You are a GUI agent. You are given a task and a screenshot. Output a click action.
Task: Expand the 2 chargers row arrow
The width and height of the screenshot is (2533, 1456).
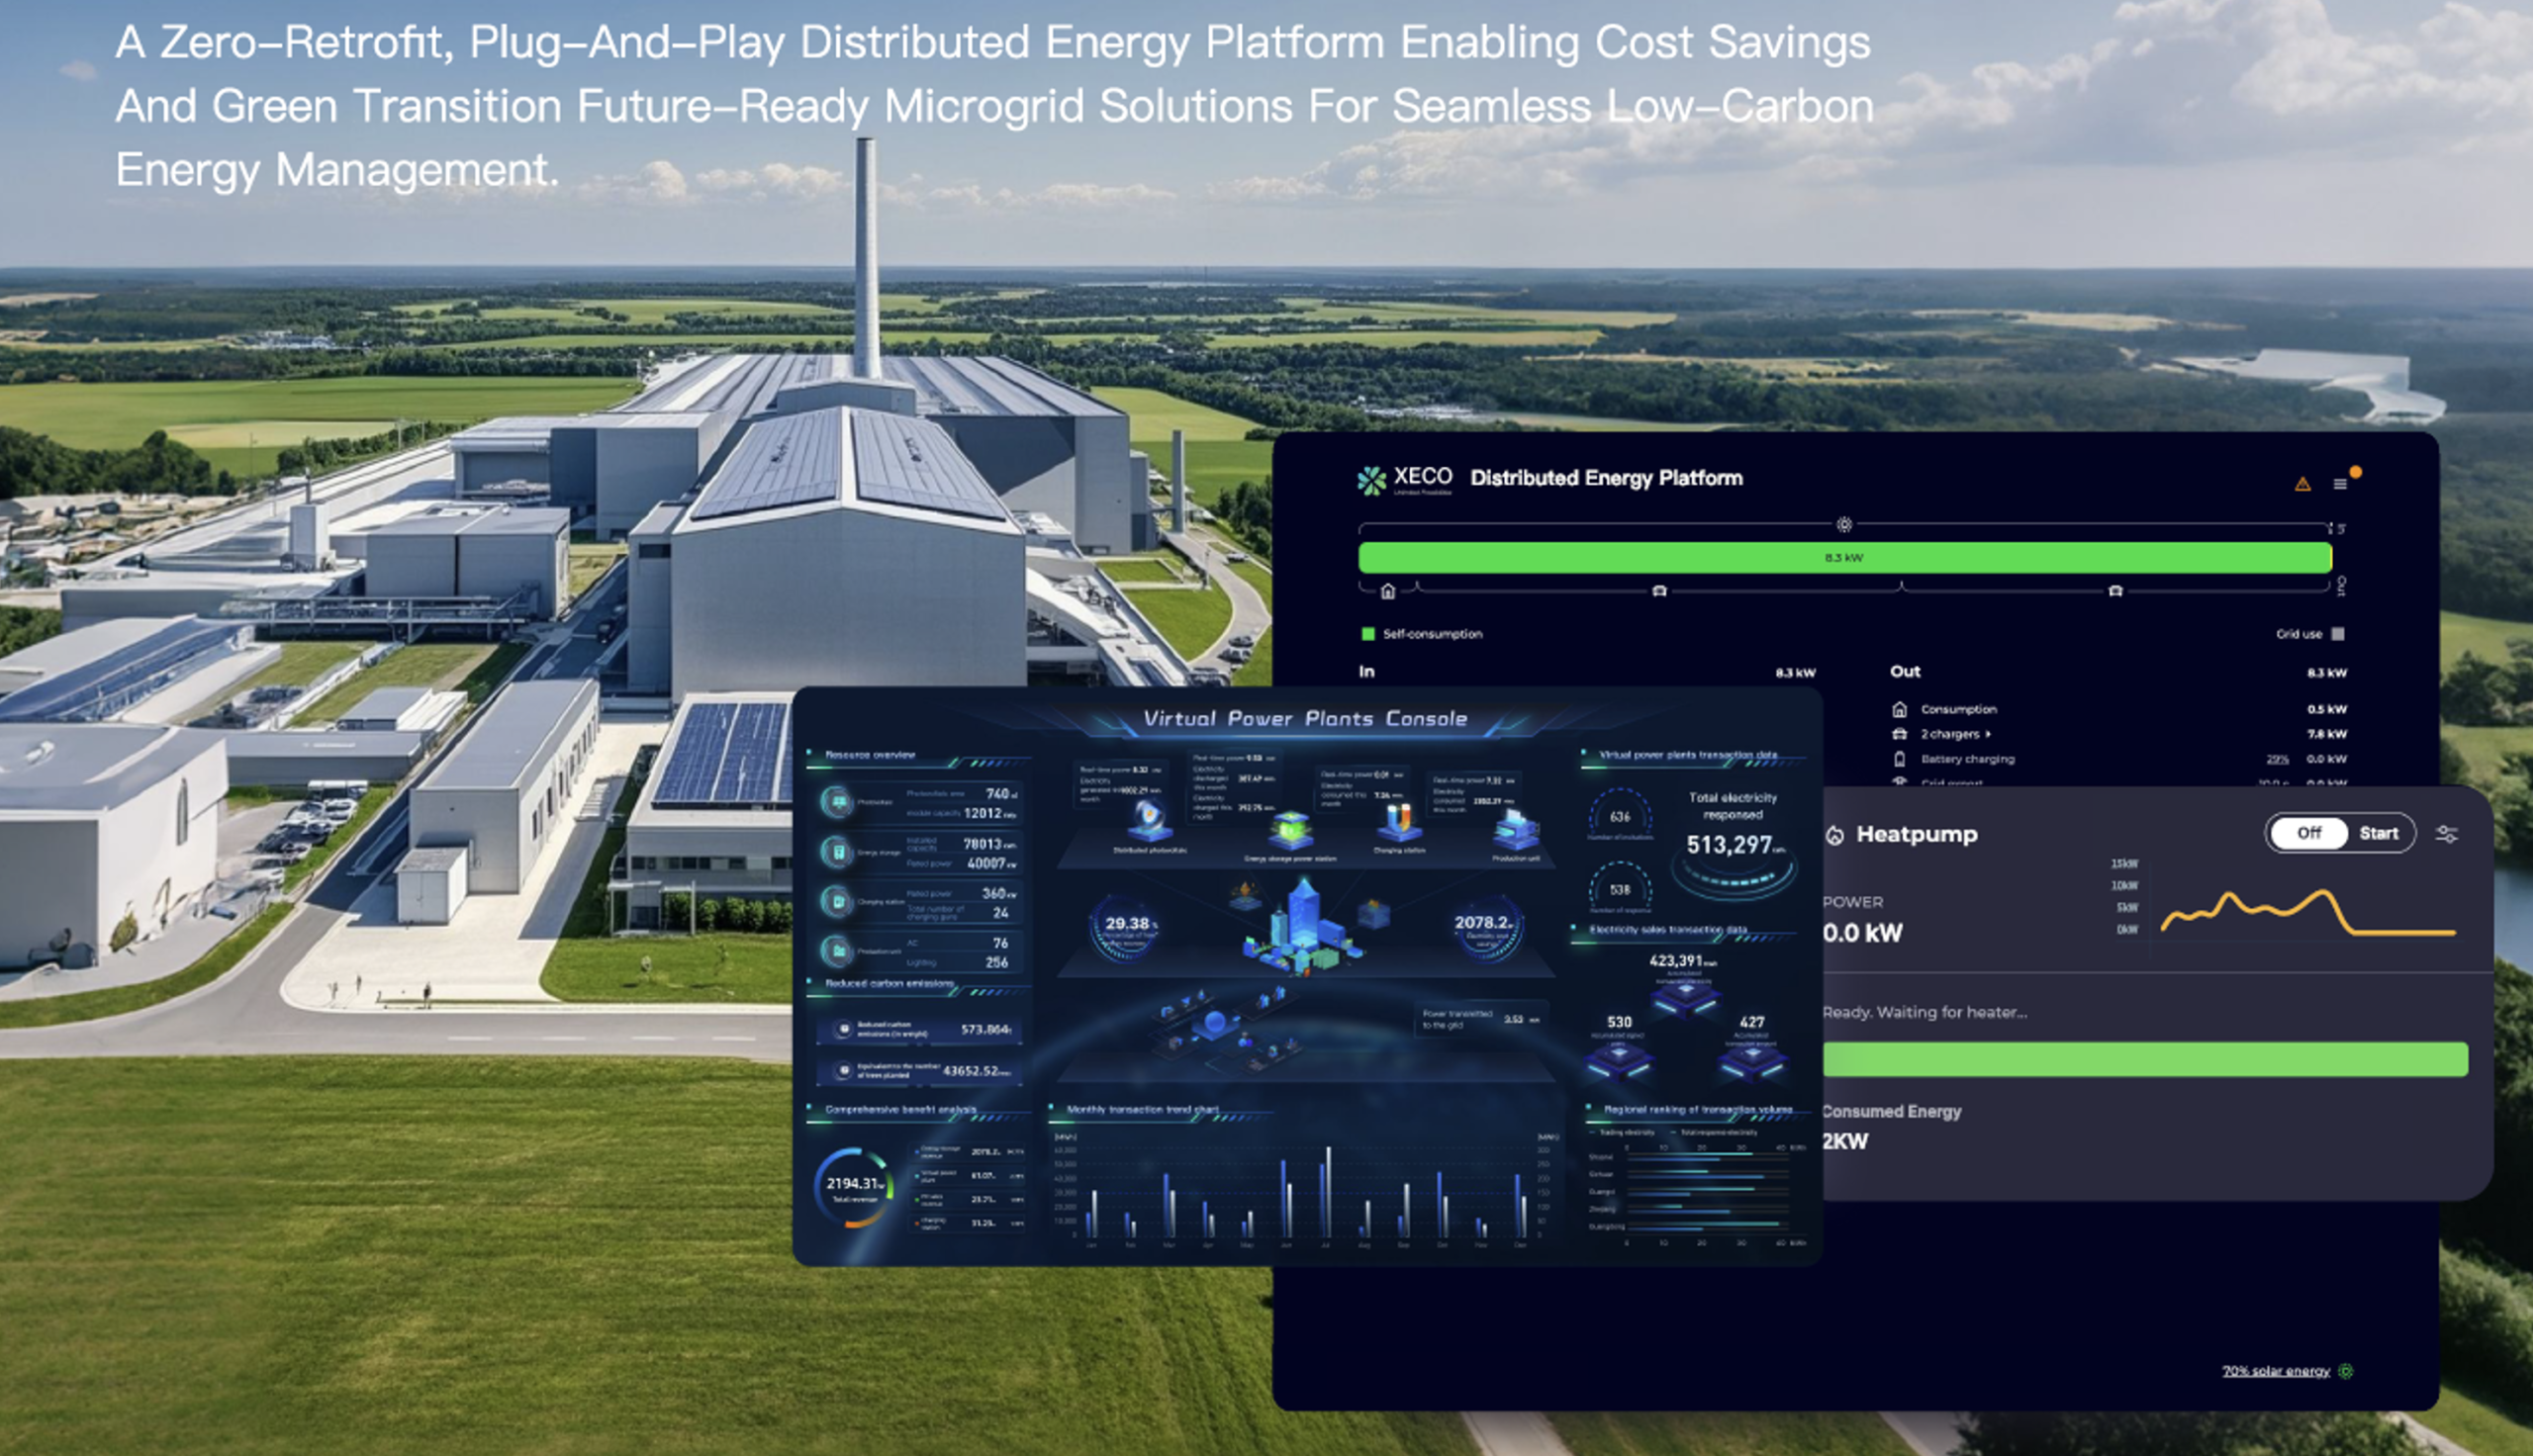click(1988, 734)
